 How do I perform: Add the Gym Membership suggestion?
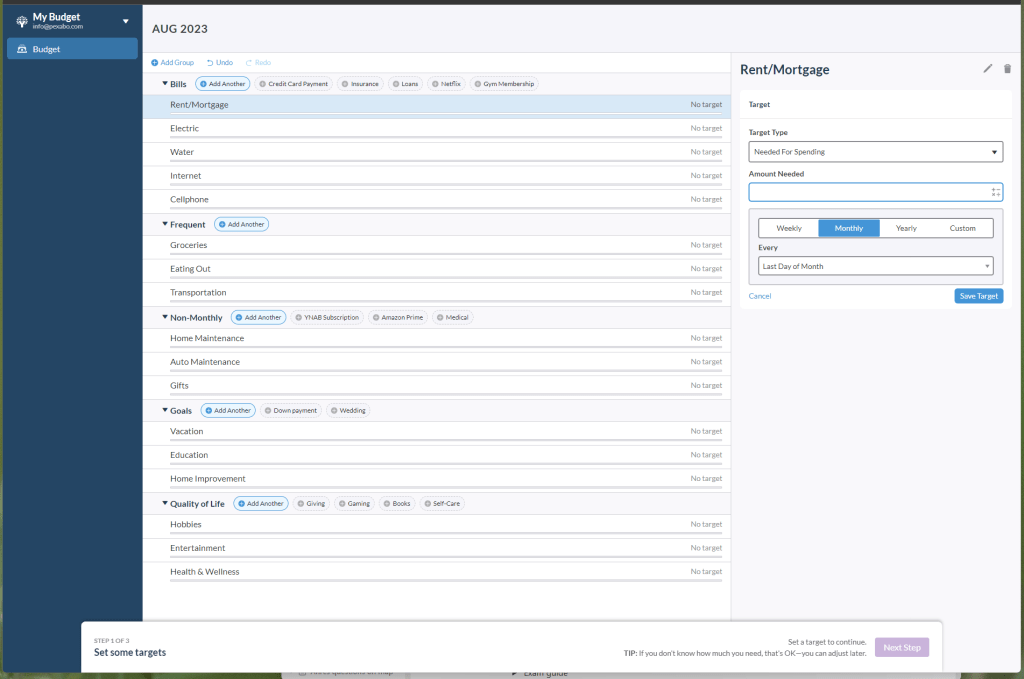504,84
